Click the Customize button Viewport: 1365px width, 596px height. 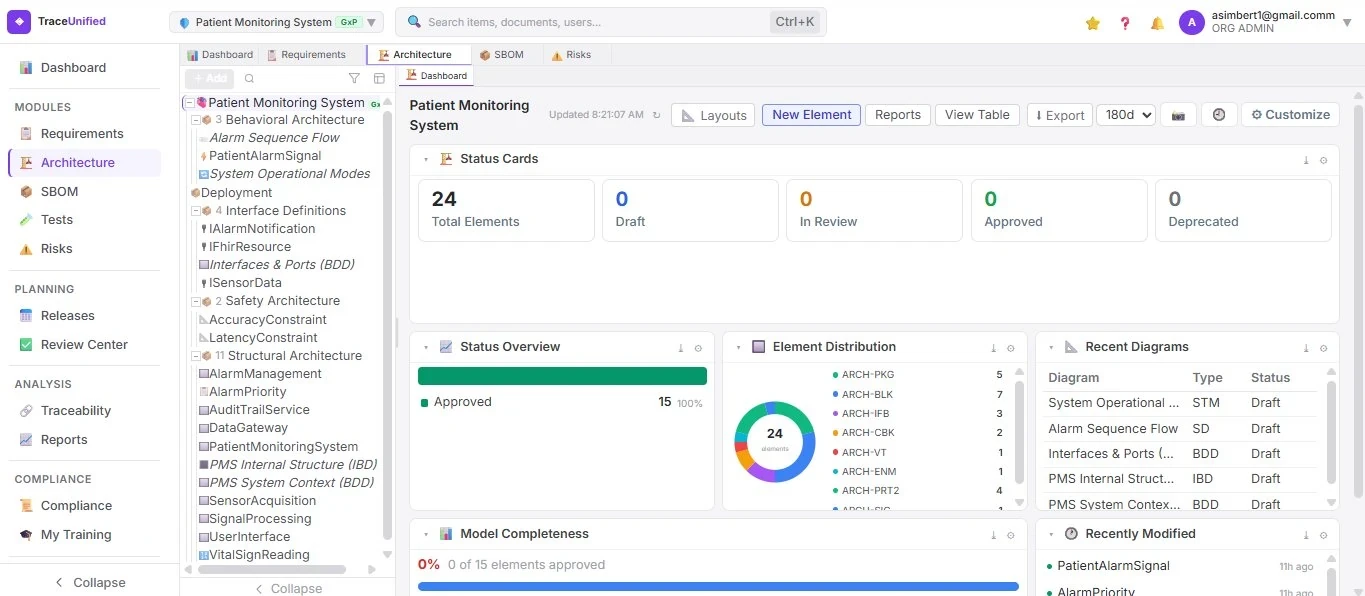(x=1290, y=115)
